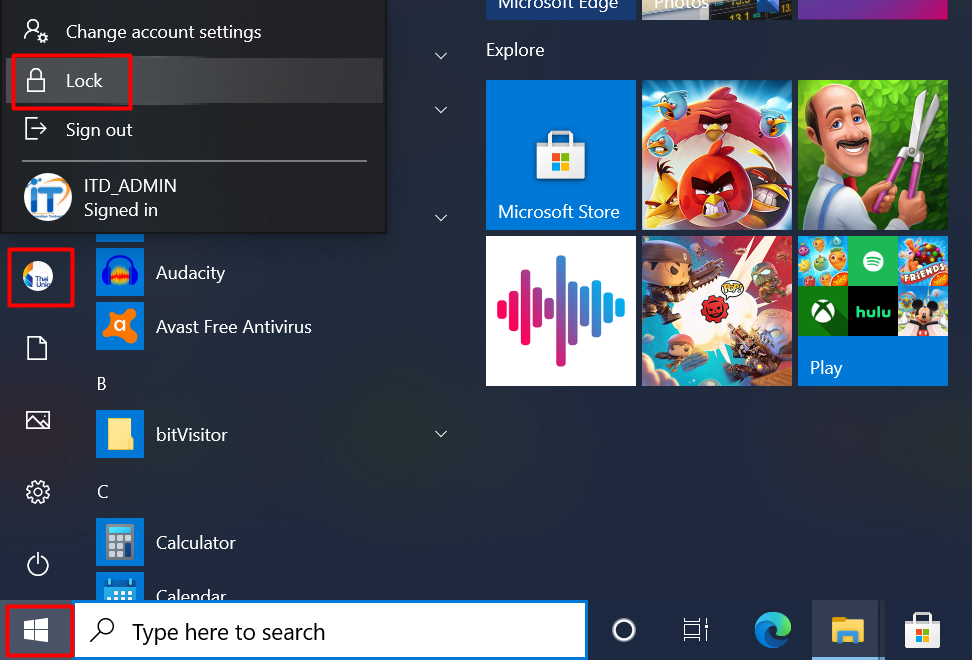Click the search magnifier icon
The width and height of the screenshot is (972, 660).
click(102, 630)
